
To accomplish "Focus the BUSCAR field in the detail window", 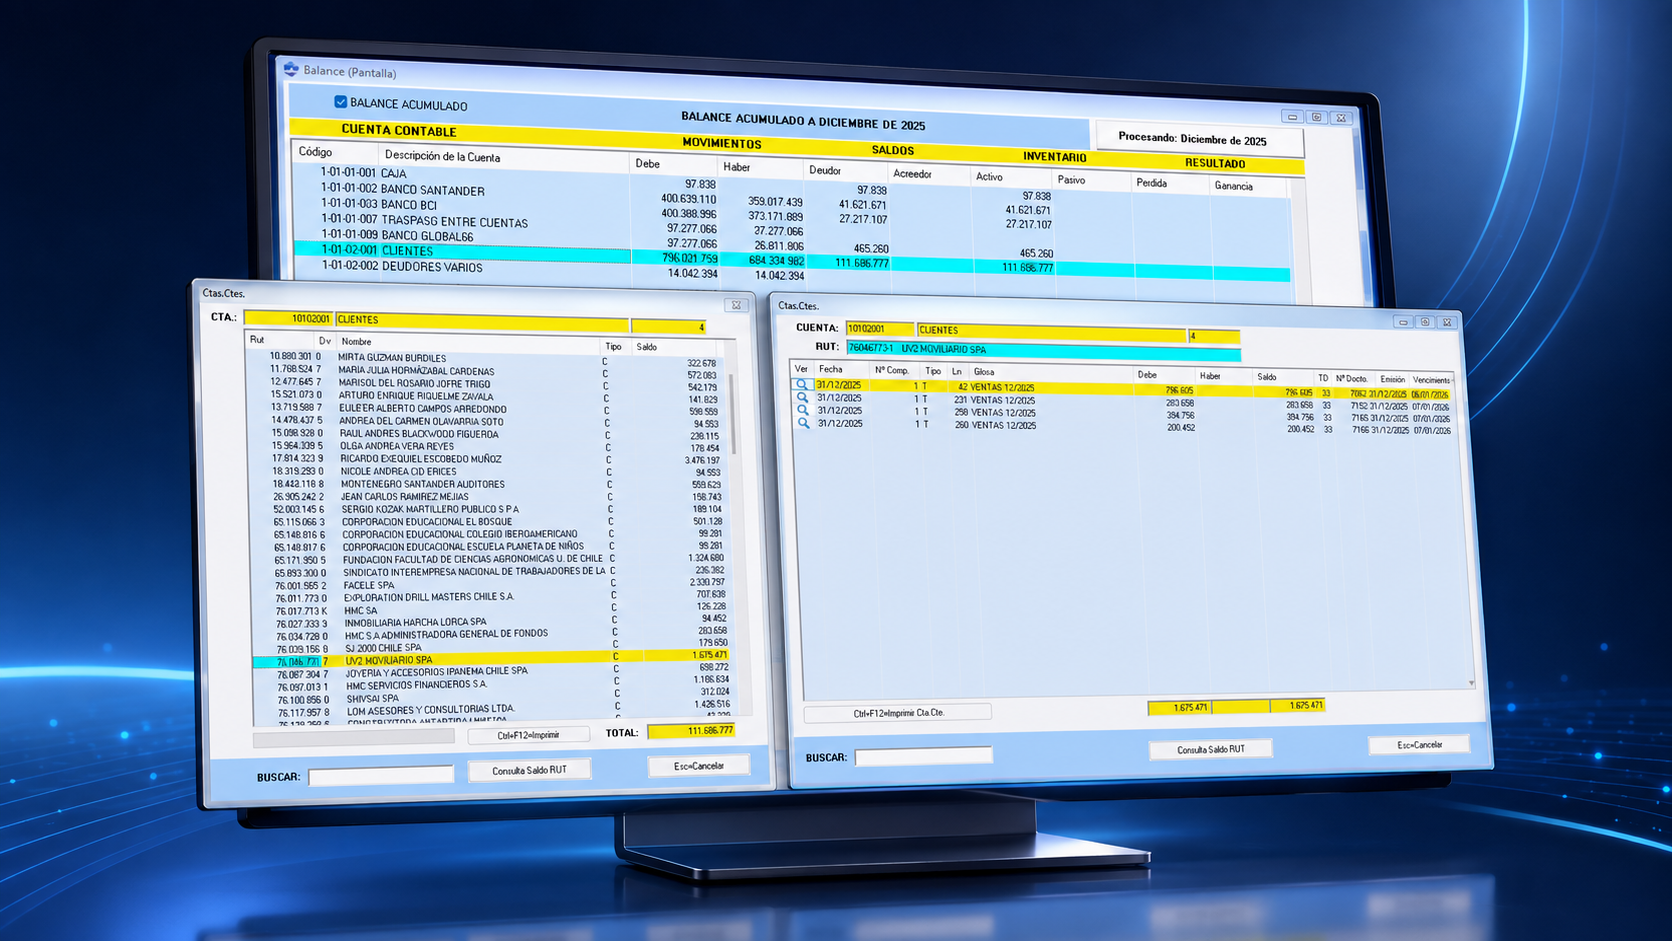I will click(923, 757).
